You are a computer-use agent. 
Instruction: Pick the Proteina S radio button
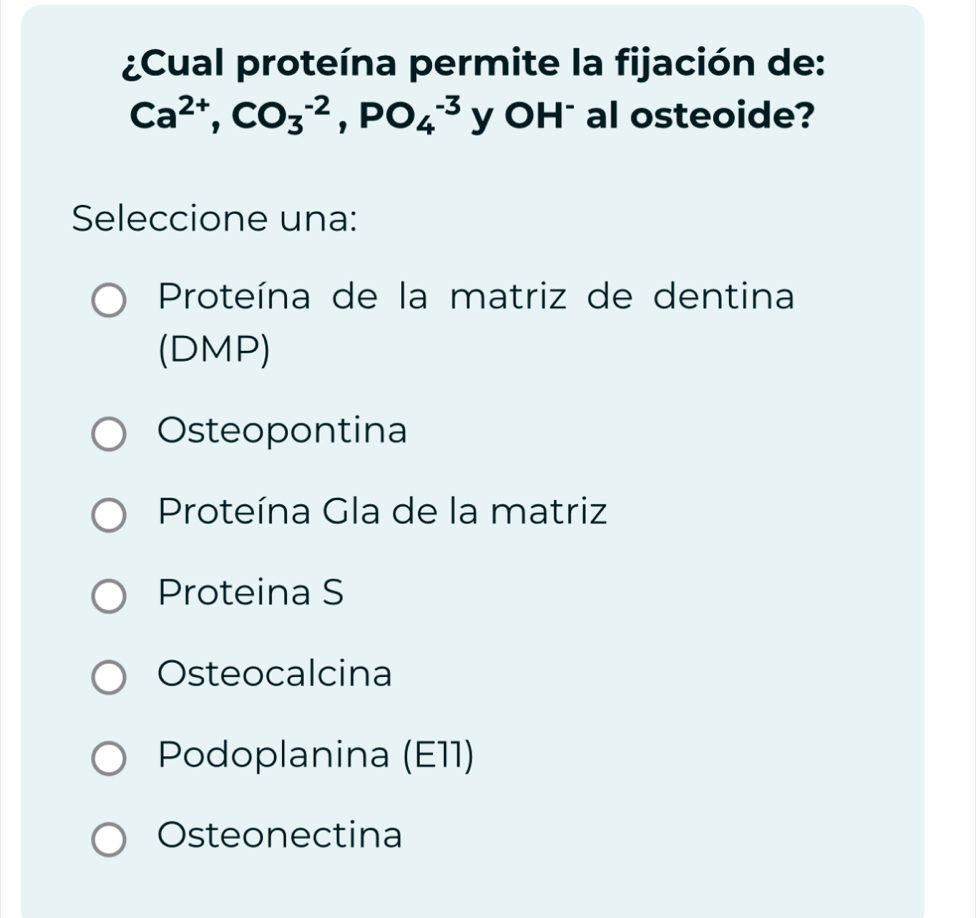coord(109,596)
